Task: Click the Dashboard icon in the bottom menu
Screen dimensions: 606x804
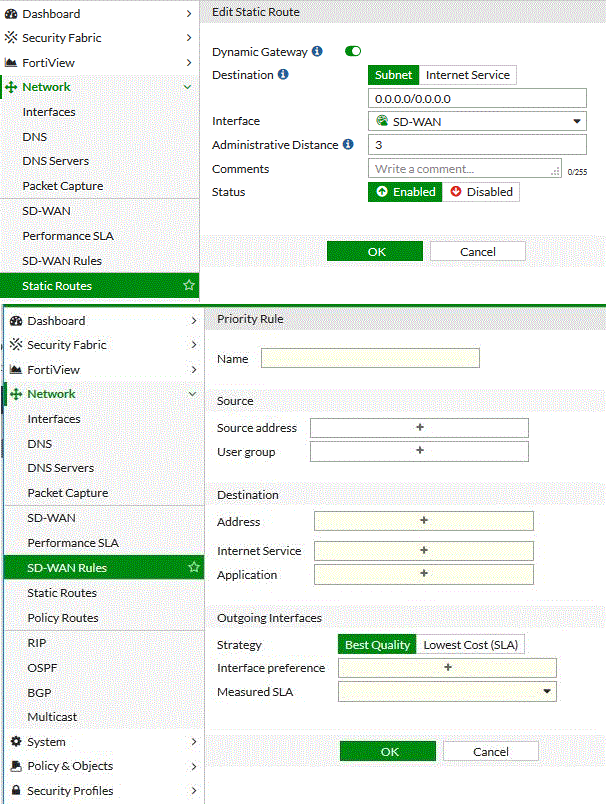Action: (16, 321)
